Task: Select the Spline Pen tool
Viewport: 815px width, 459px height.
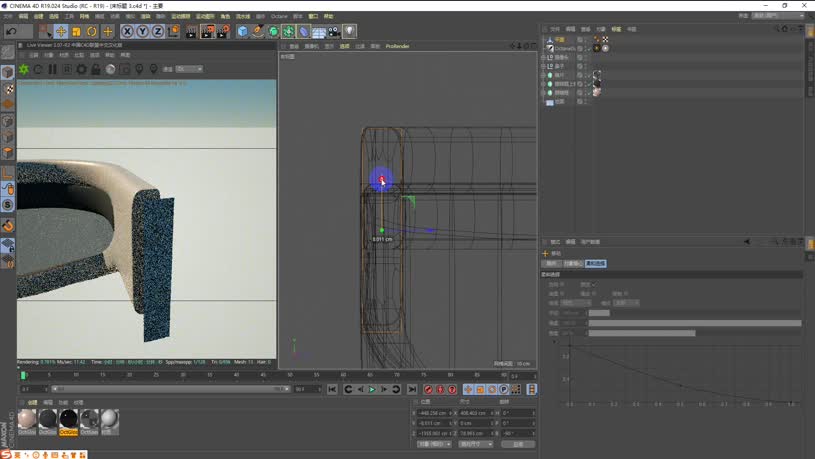Action: tap(258, 31)
